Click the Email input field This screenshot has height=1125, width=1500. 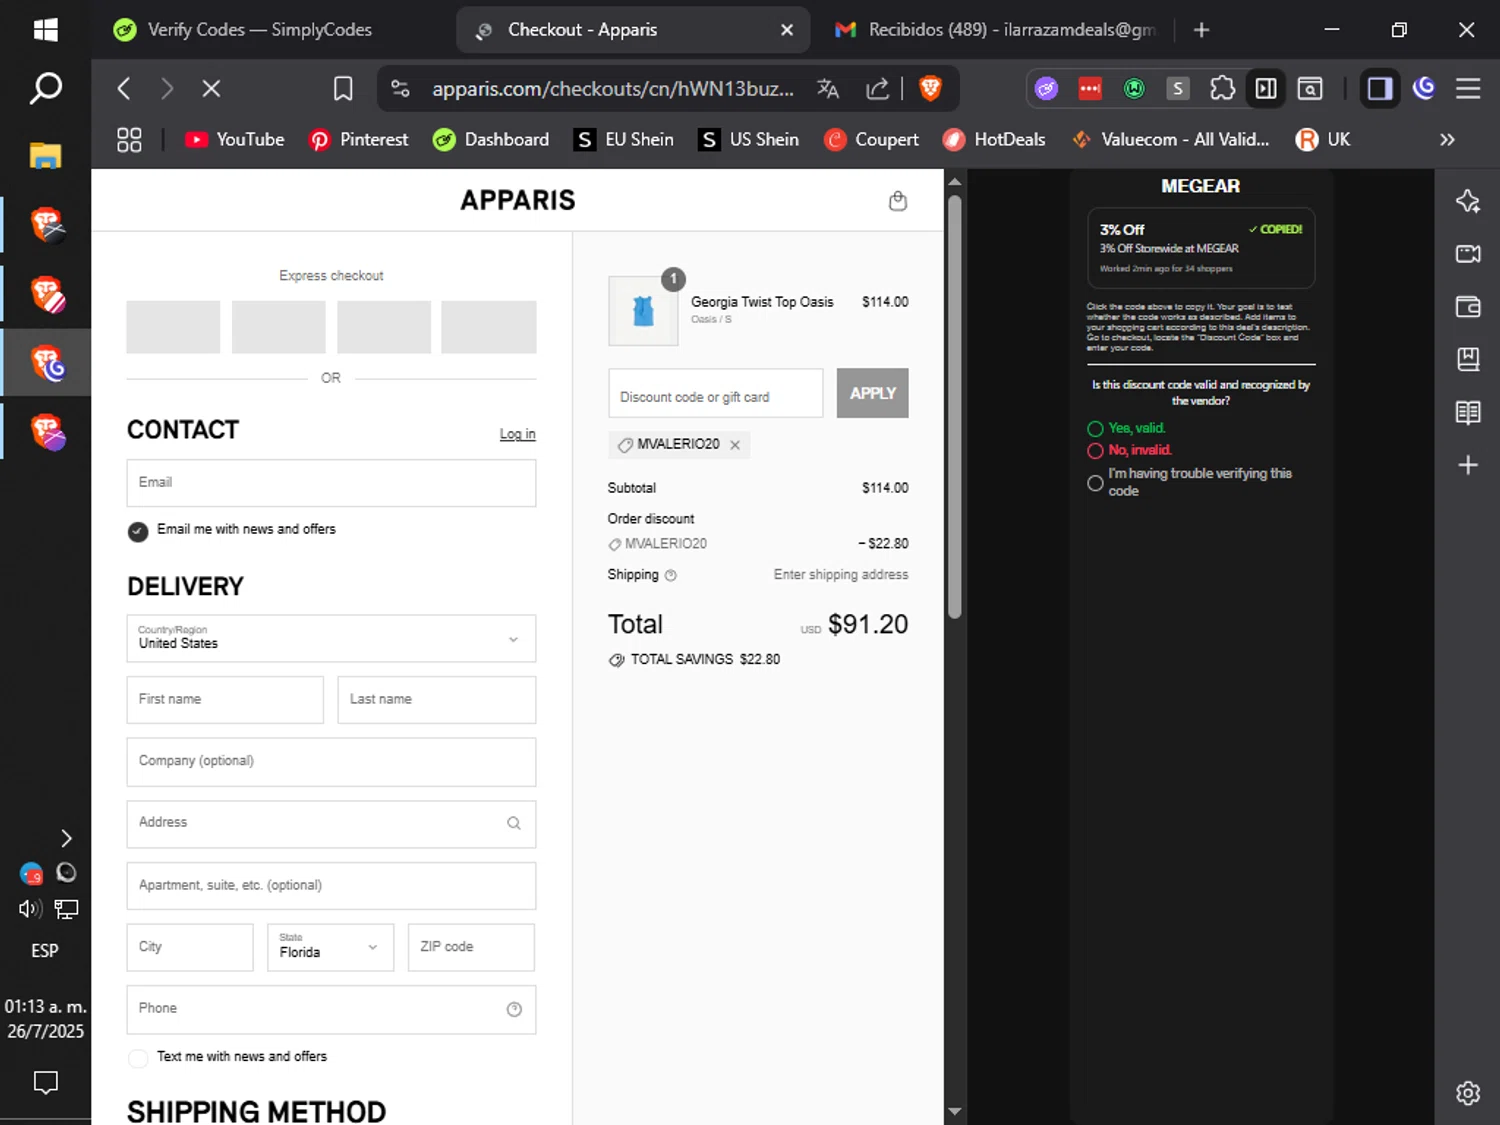pos(331,483)
